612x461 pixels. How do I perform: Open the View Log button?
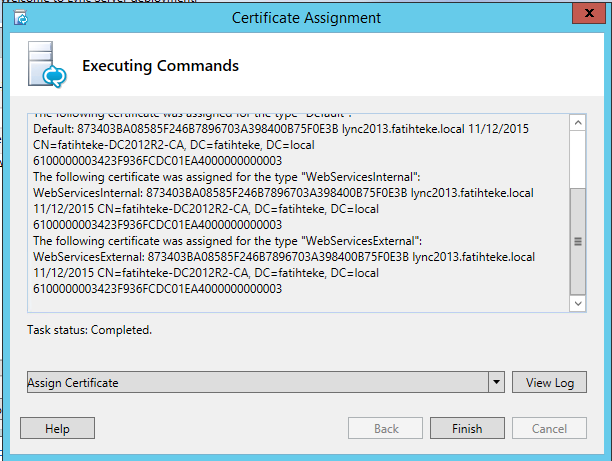[549, 382]
